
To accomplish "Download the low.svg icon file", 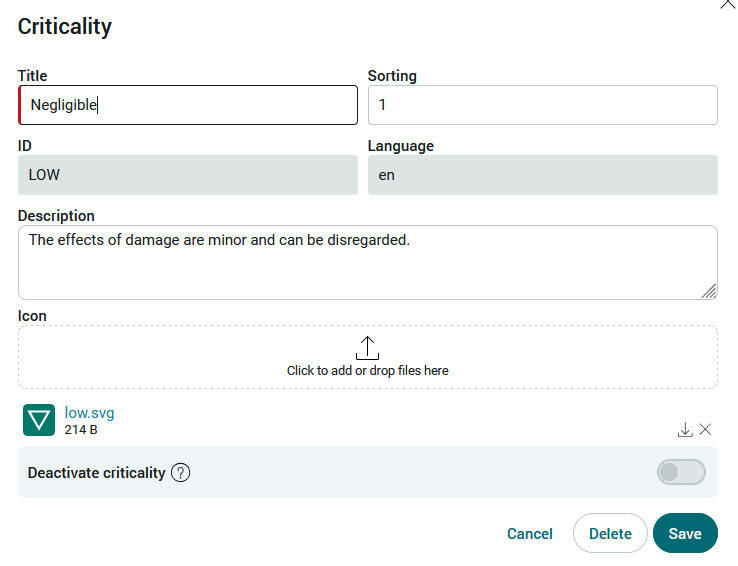I will (x=685, y=430).
